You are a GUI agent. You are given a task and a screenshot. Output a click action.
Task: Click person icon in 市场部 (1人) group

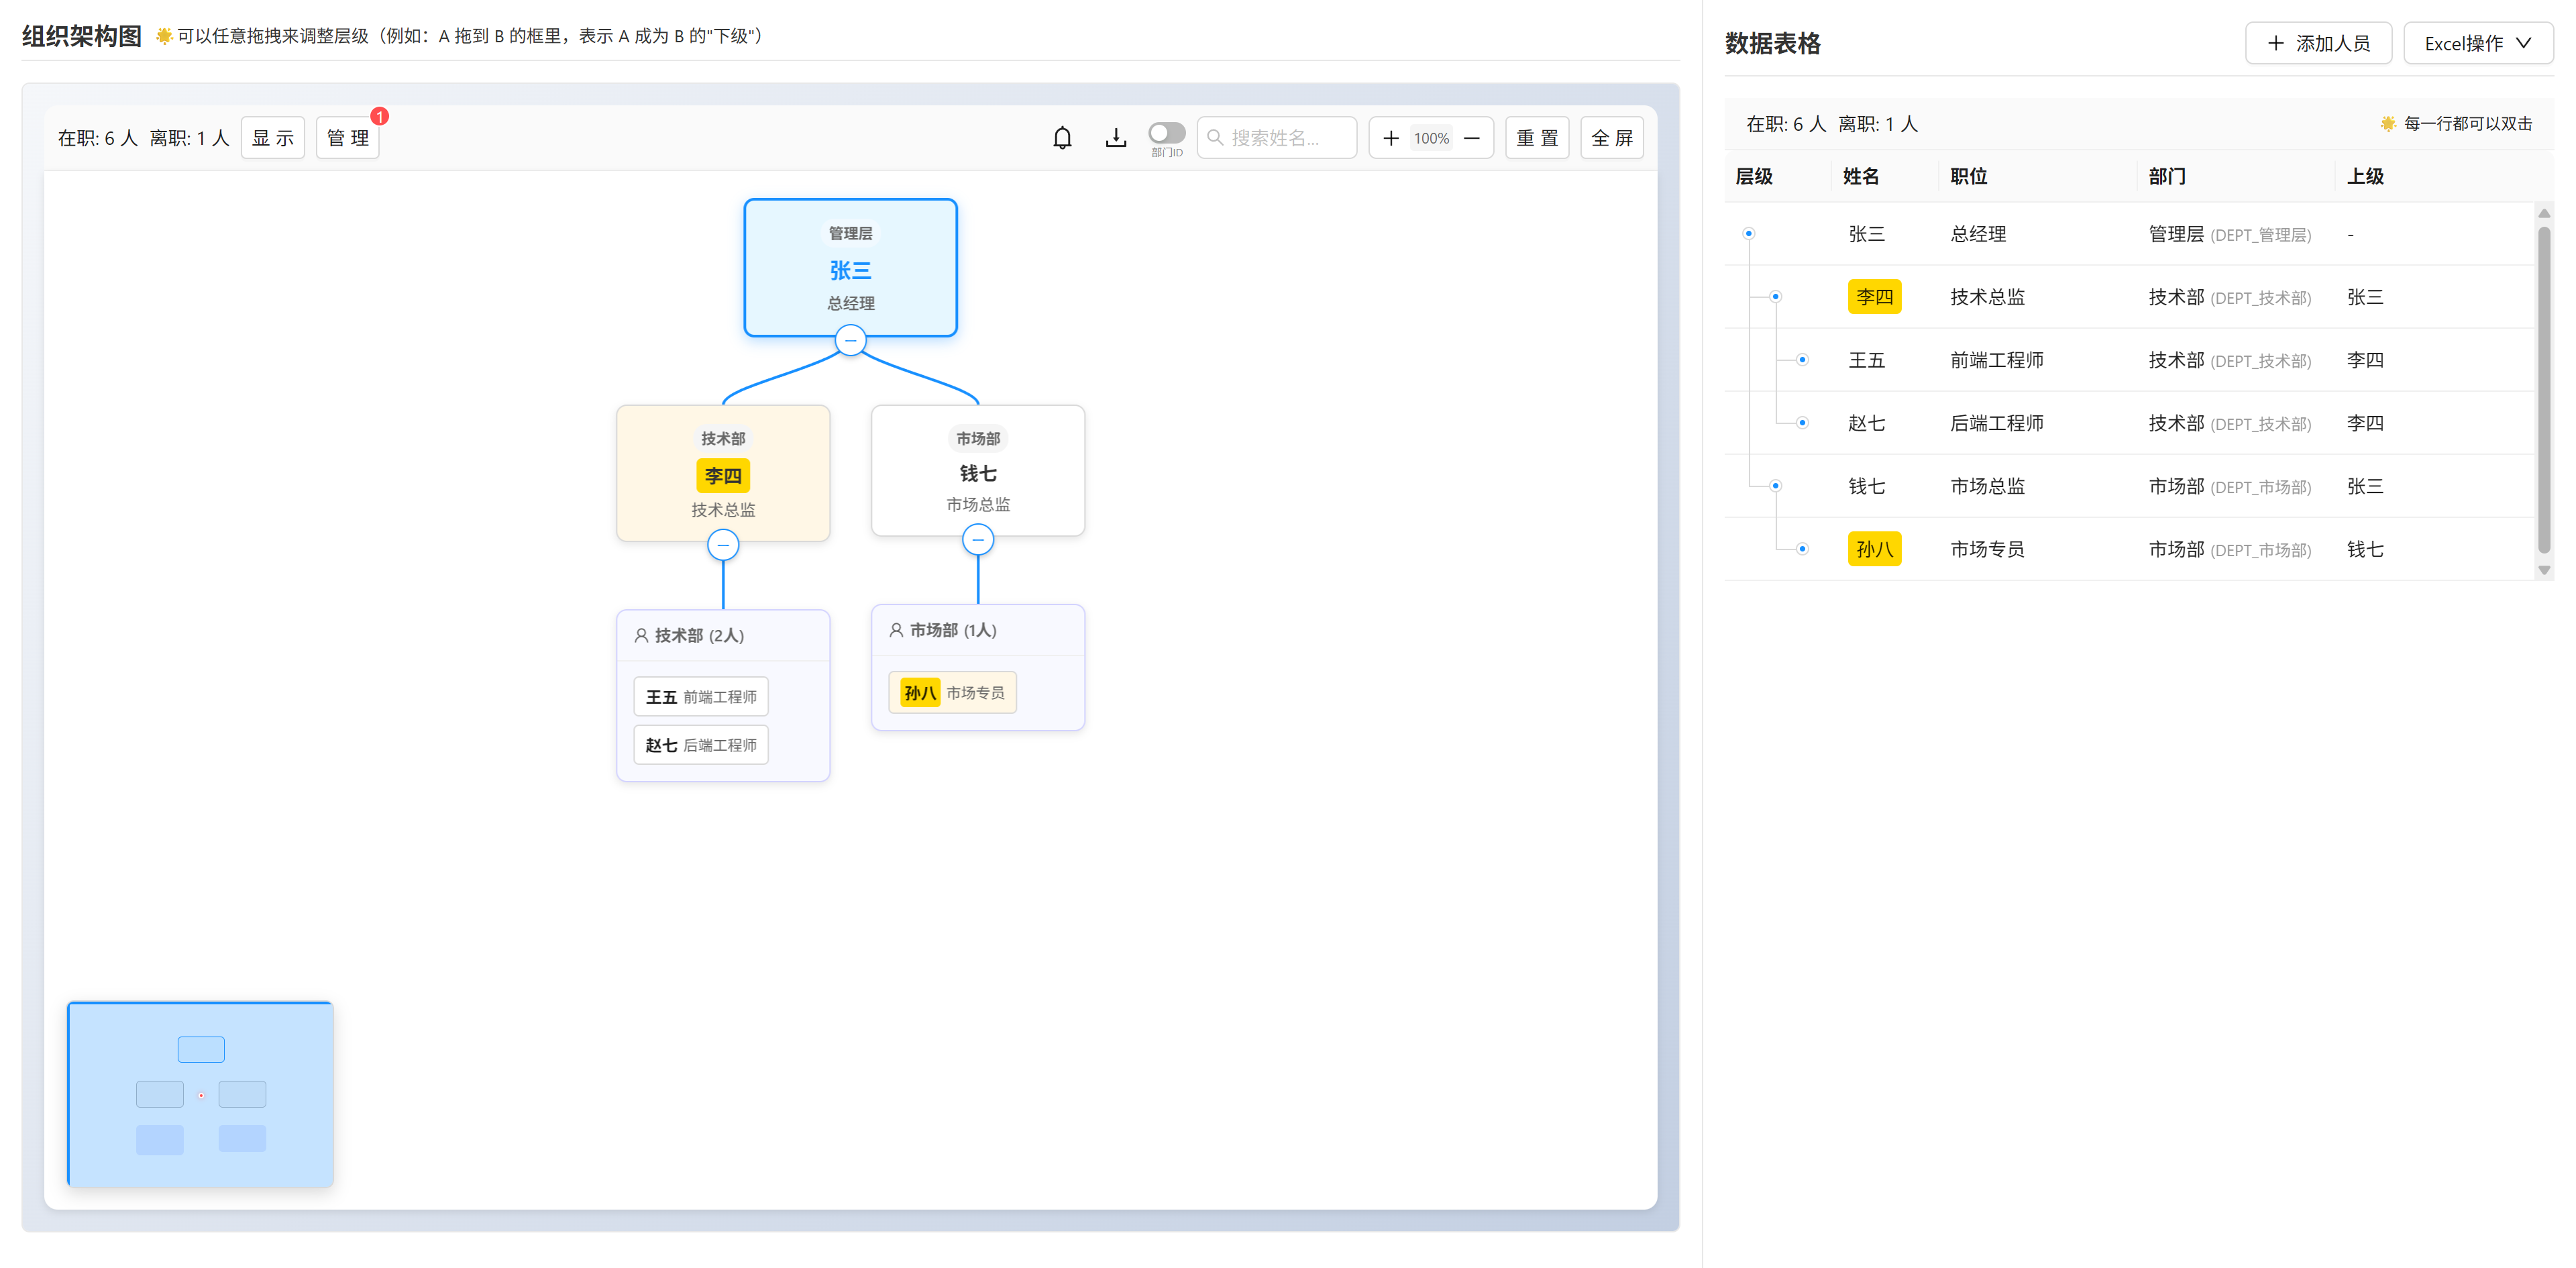pyautogui.click(x=896, y=630)
